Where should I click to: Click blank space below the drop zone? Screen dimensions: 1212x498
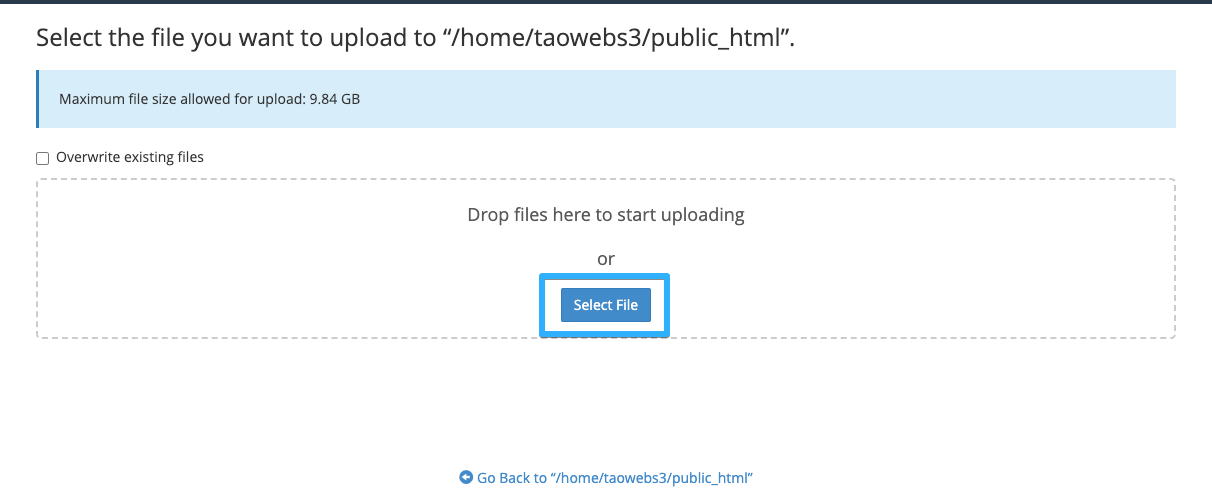pyautogui.click(x=606, y=400)
